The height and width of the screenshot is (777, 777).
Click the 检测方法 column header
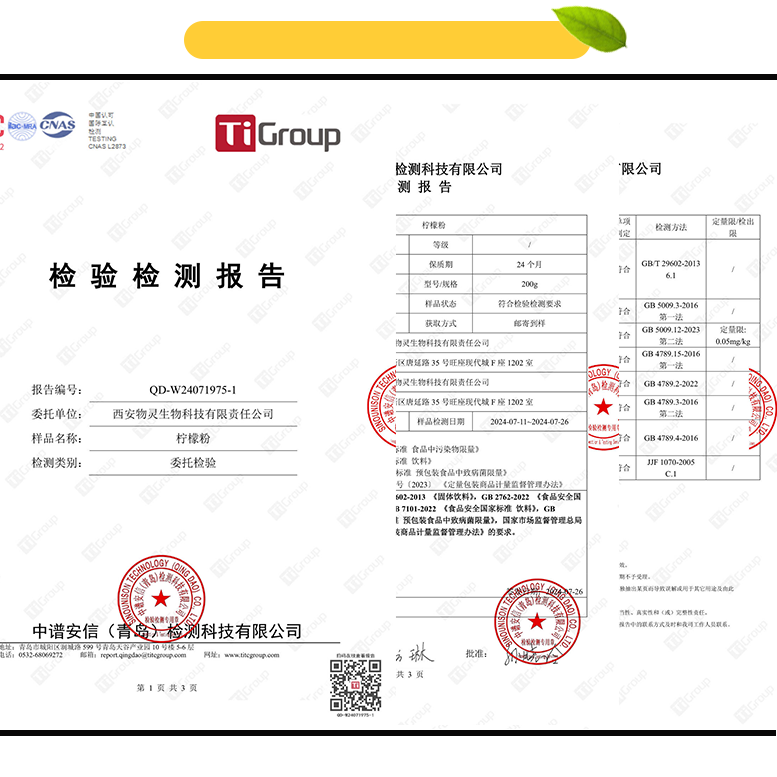[671, 227]
